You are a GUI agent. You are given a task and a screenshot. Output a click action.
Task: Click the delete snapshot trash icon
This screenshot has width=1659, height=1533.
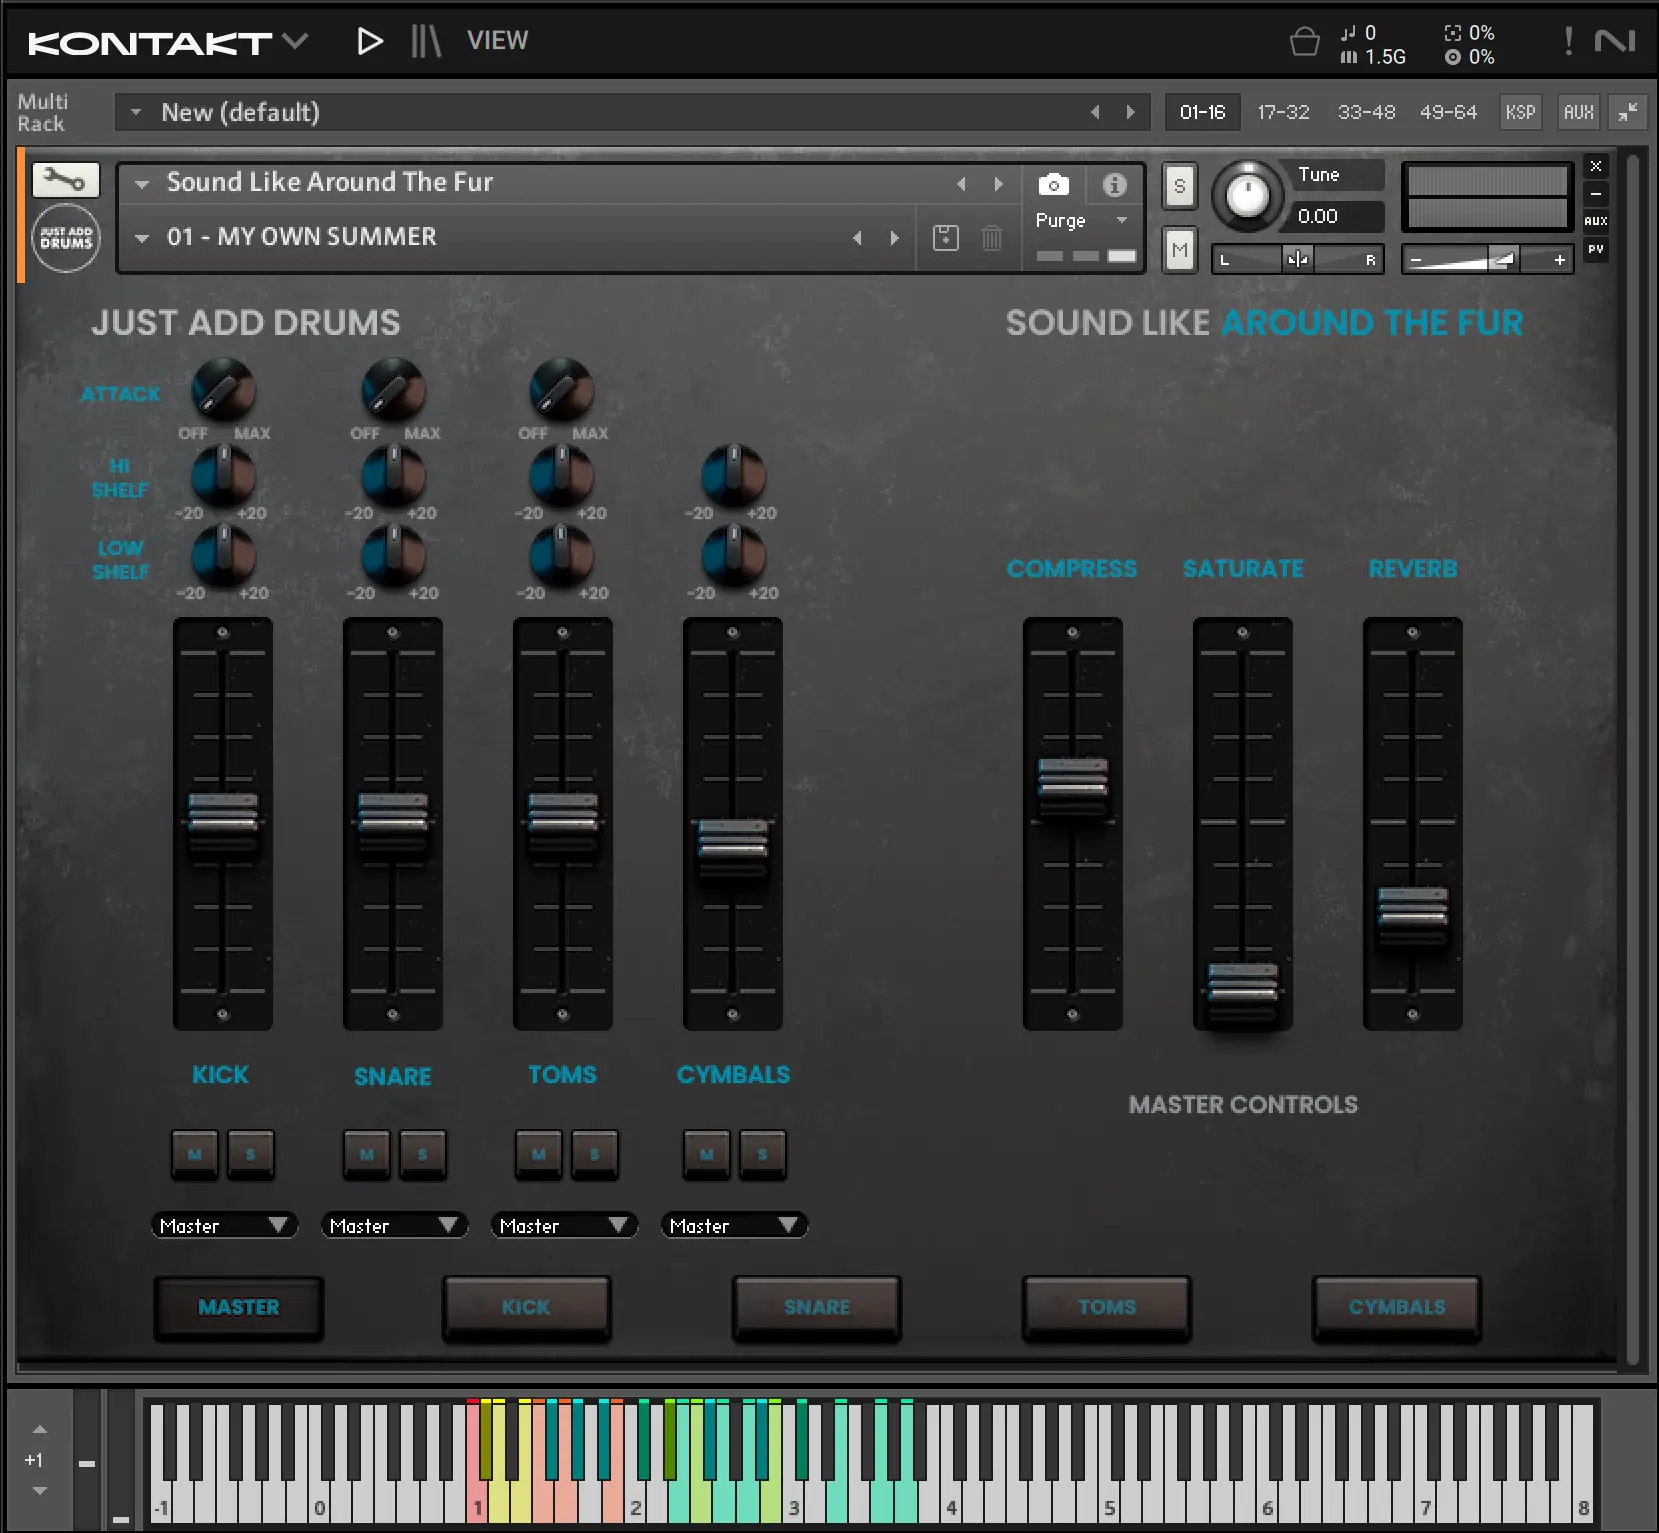click(x=991, y=238)
